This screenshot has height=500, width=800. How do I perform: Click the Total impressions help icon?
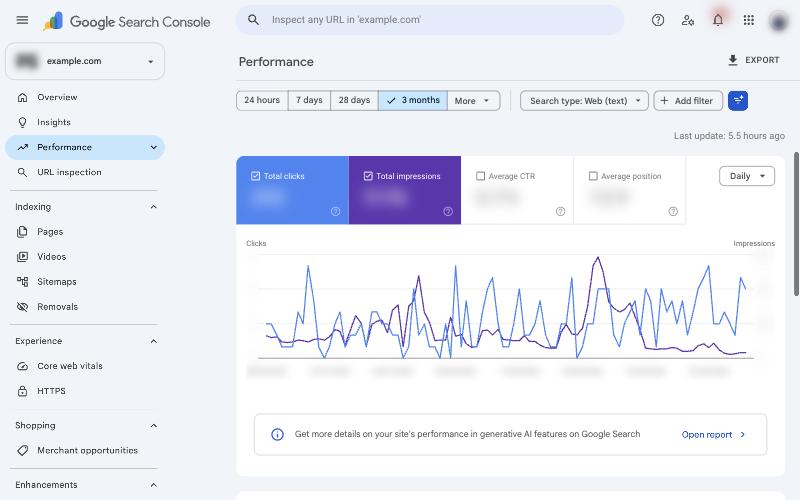point(448,211)
